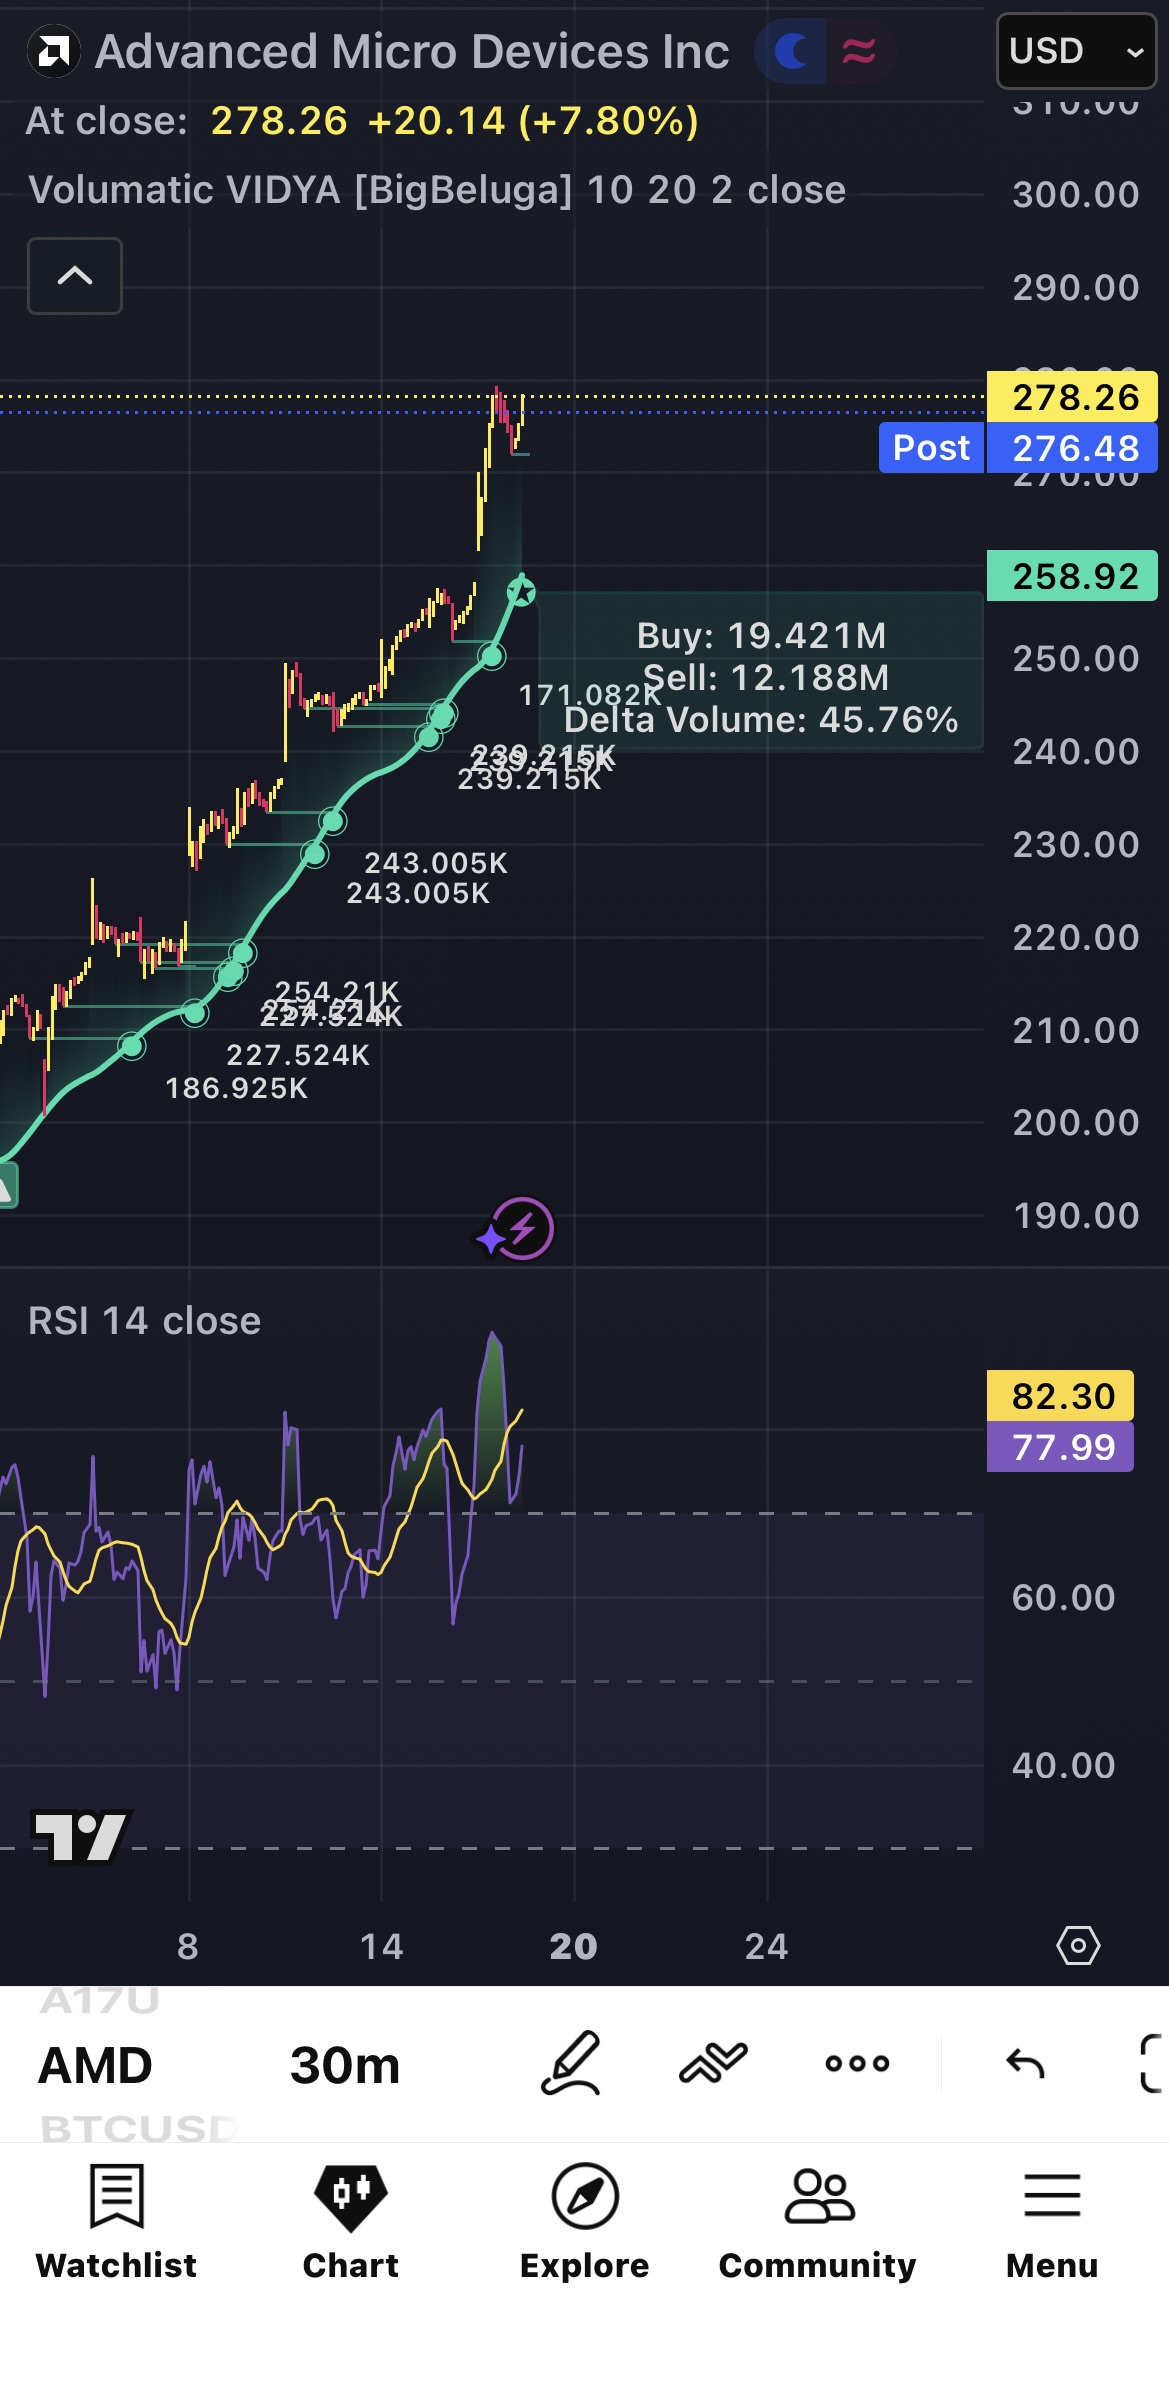The height and width of the screenshot is (2389, 1169).
Task: Open the three-dot more options
Action: click(857, 2063)
